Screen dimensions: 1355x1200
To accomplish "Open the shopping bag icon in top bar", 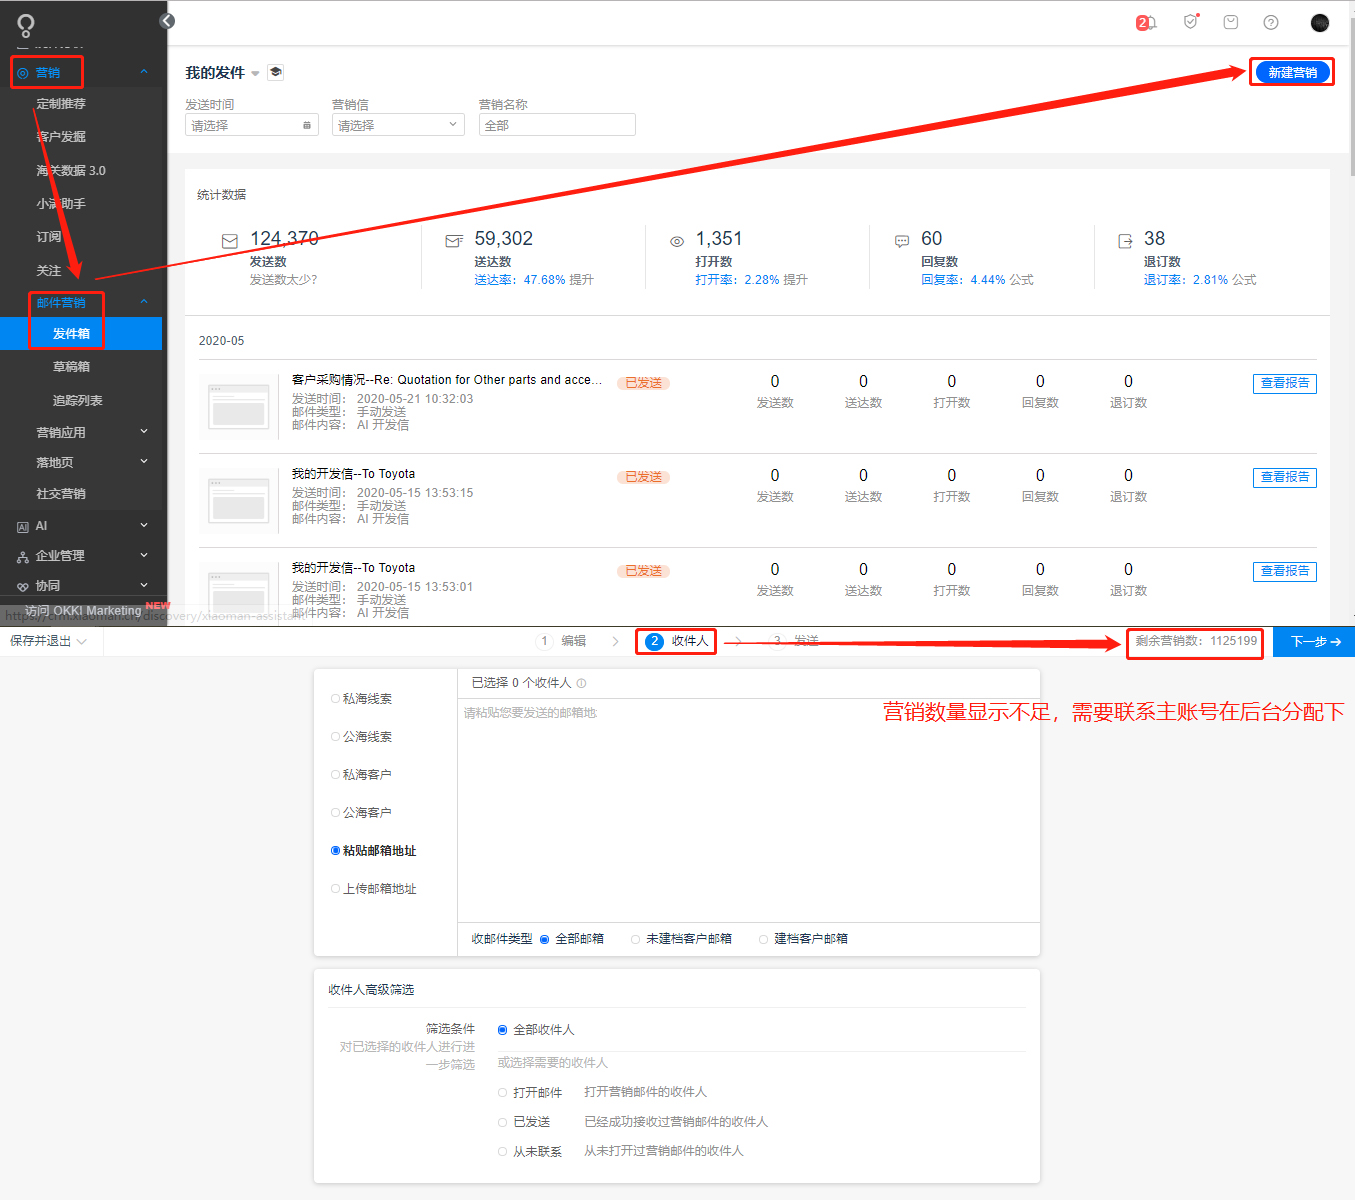I will tap(1230, 22).
